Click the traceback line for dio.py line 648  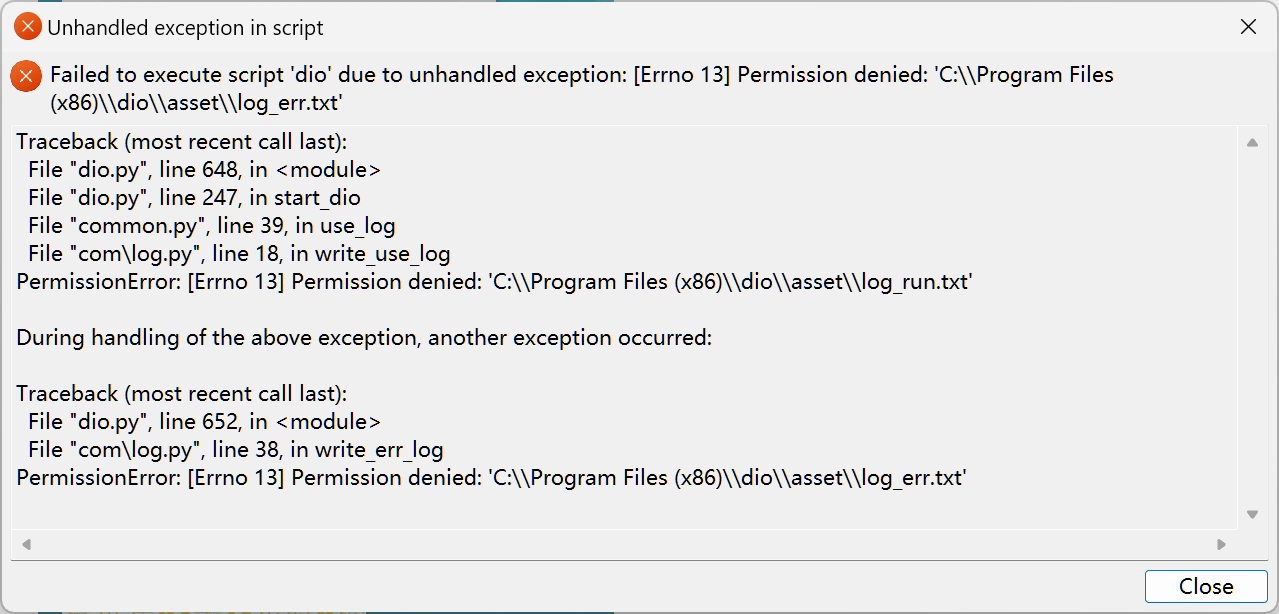click(204, 170)
